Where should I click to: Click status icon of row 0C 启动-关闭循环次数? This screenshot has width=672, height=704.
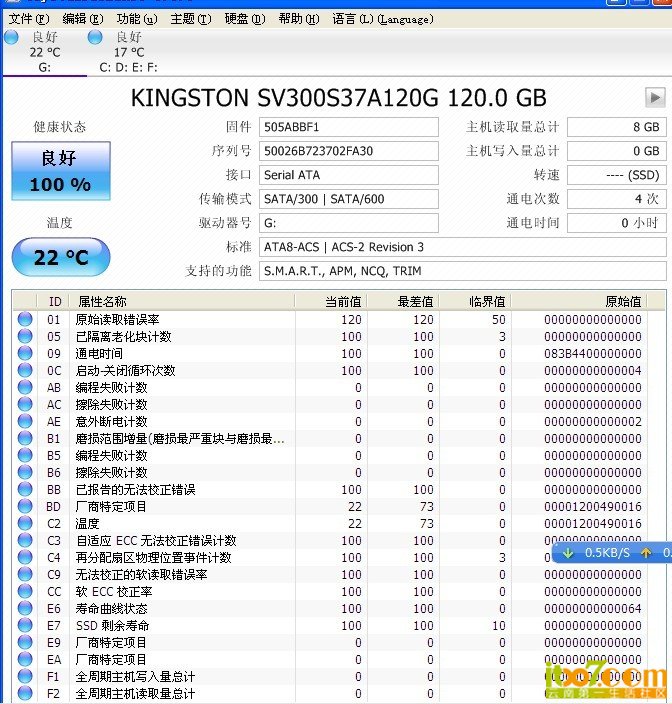coord(25,370)
